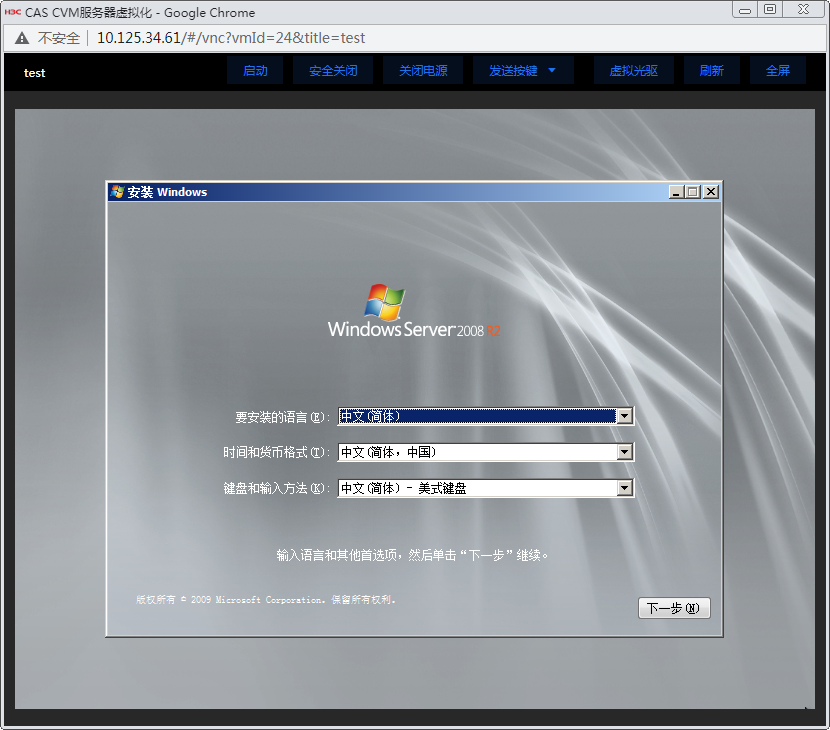
Task: Close the 安装 Windows setup dialog
Action: (710, 192)
